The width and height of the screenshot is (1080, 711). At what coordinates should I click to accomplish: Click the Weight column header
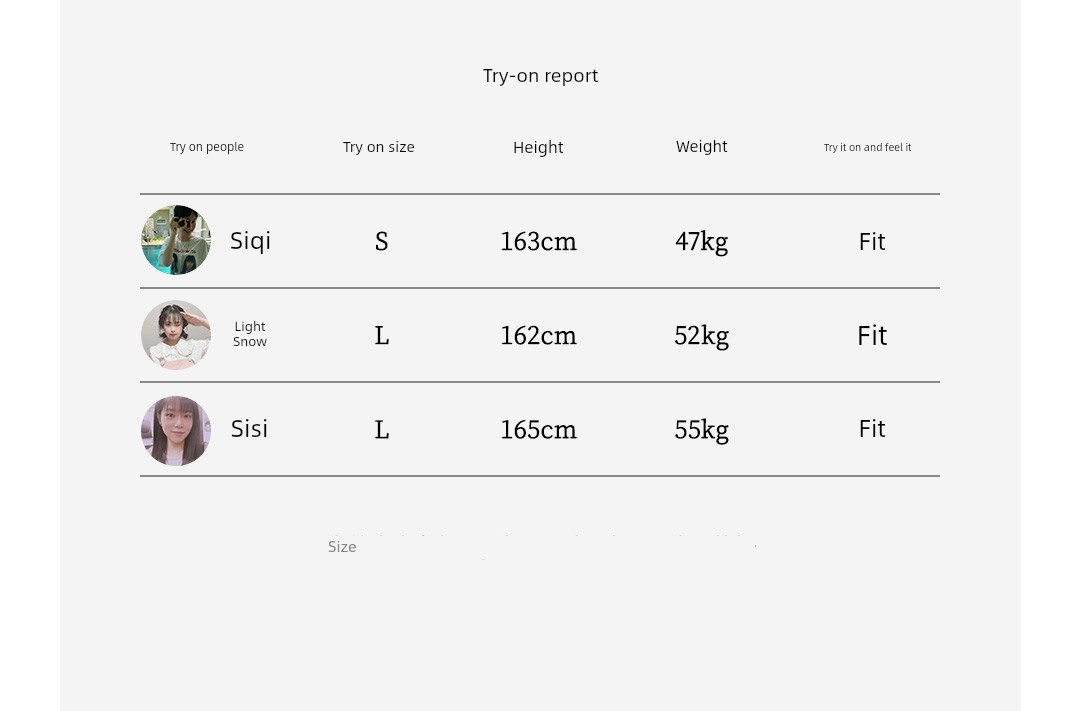point(701,147)
